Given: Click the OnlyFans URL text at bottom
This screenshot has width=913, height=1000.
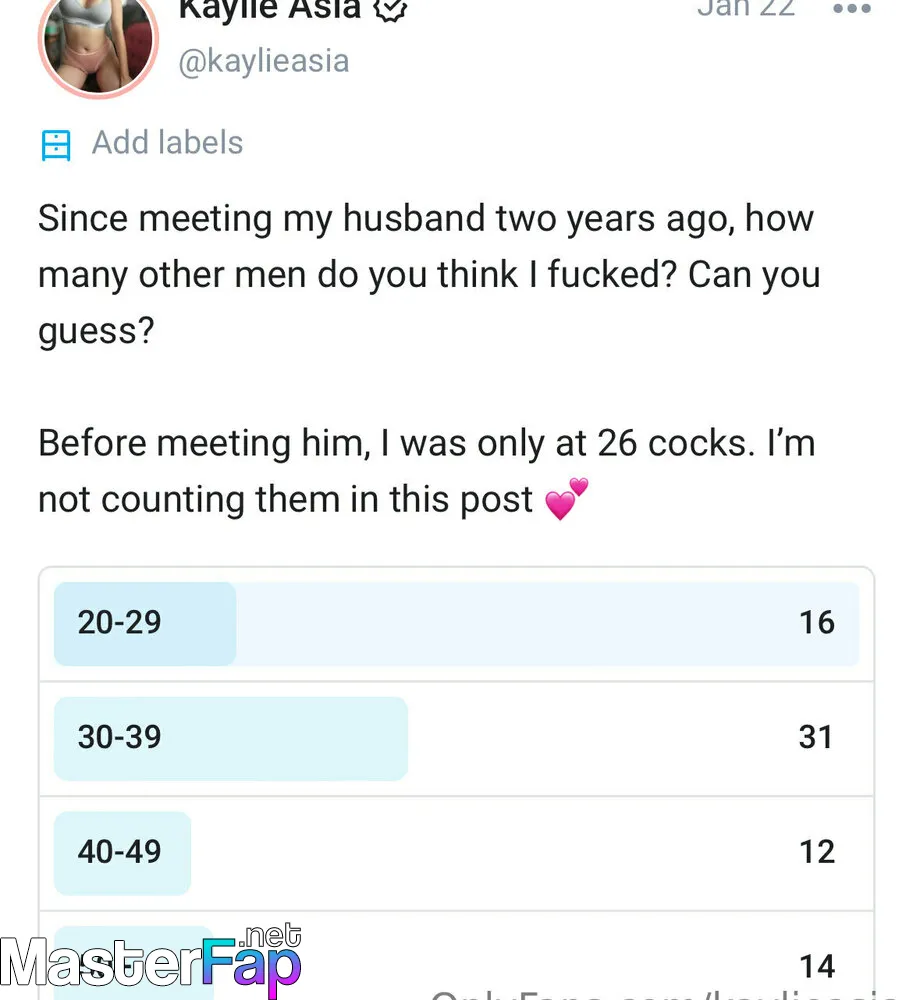Looking at the screenshot, I should click(663, 994).
